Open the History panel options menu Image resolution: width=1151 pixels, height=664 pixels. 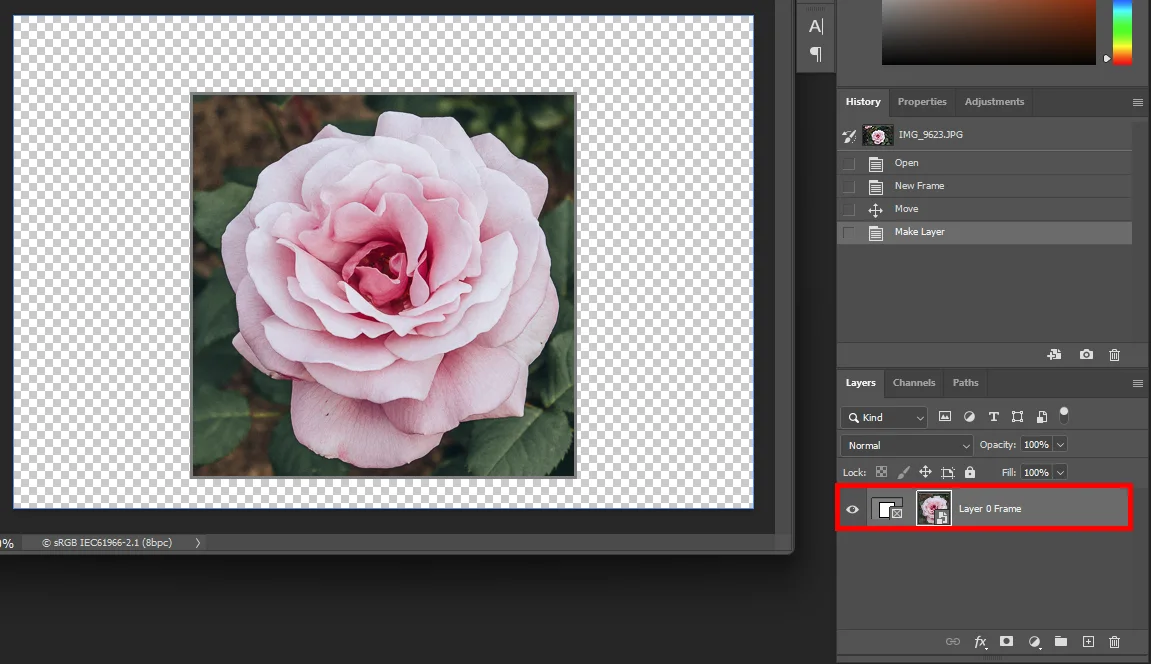[1138, 103]
